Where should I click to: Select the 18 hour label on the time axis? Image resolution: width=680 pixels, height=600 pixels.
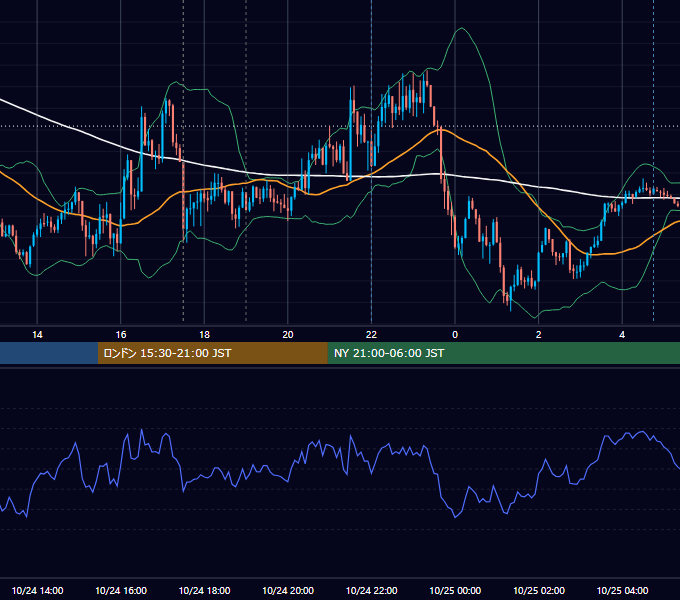[x=204, y=335]
